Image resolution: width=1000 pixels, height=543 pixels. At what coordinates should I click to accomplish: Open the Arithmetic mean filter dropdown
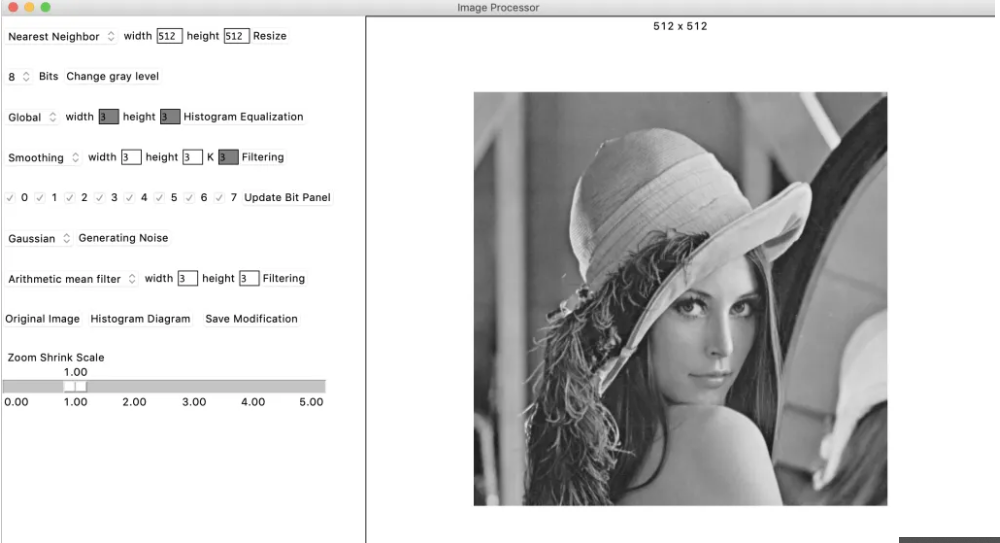71,279
